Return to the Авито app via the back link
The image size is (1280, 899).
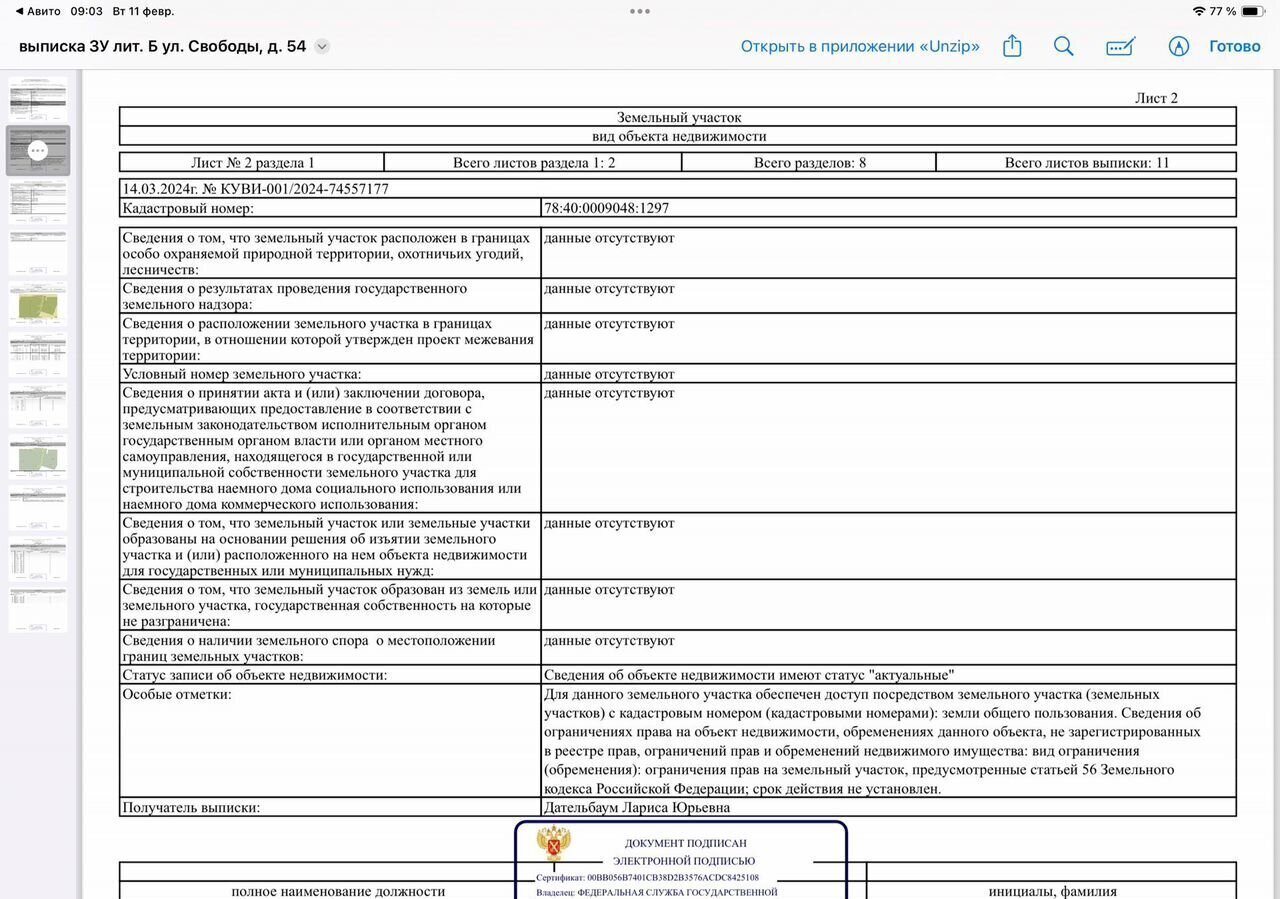pos(38,11)
